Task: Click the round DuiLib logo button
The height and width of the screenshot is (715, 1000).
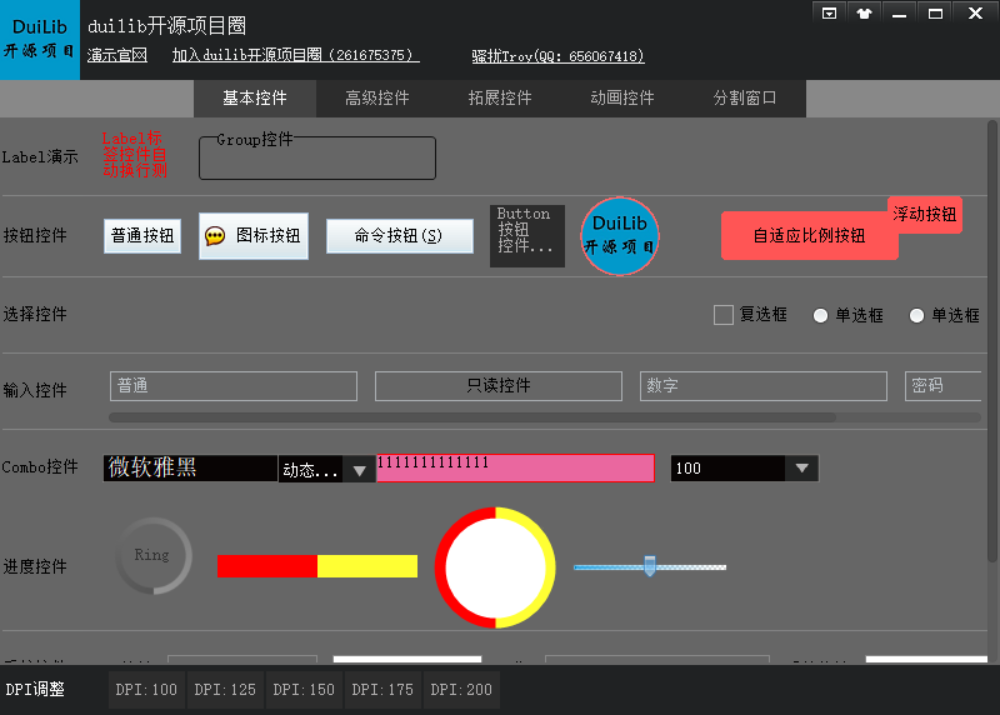Action: 619,236
